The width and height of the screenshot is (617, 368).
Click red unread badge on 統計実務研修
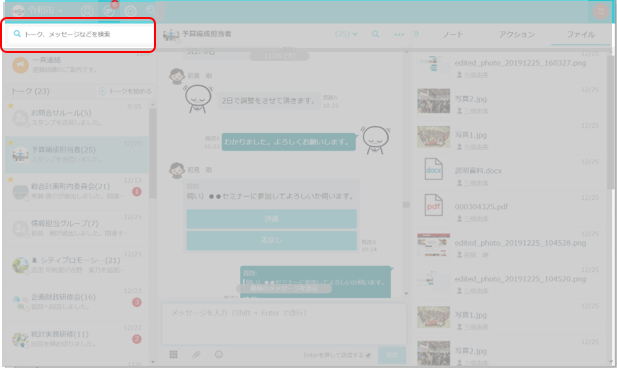137,339
